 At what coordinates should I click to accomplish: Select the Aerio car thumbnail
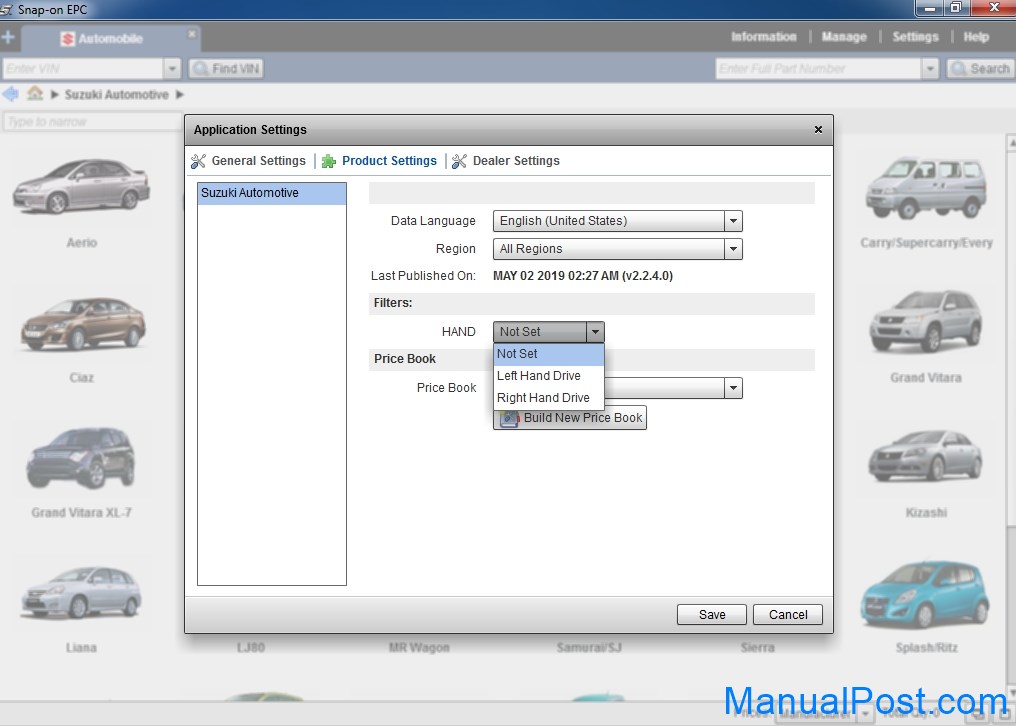point(82,187)
